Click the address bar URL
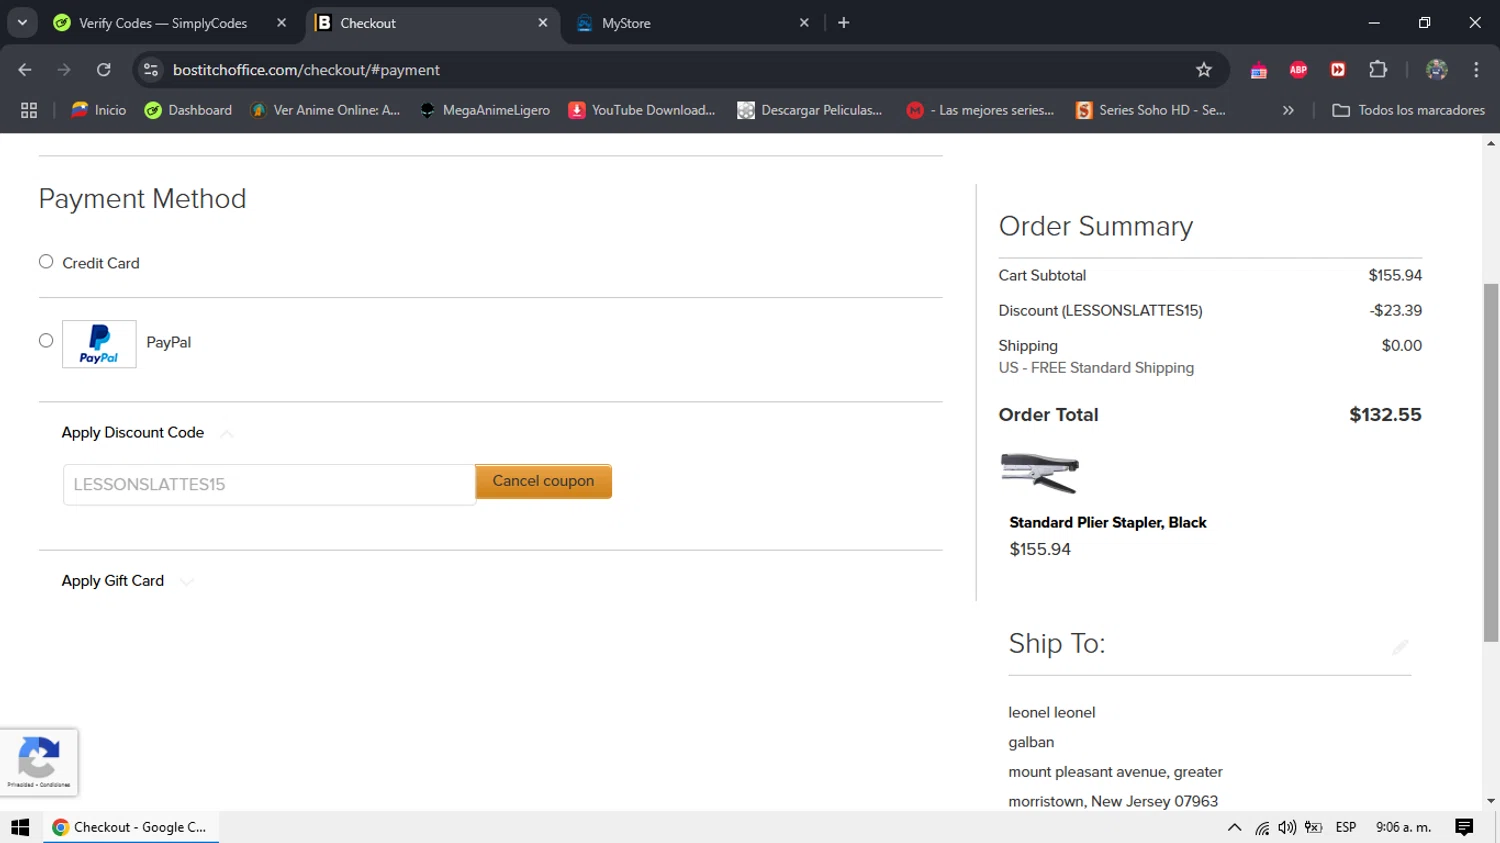 (x=306, y=70)
